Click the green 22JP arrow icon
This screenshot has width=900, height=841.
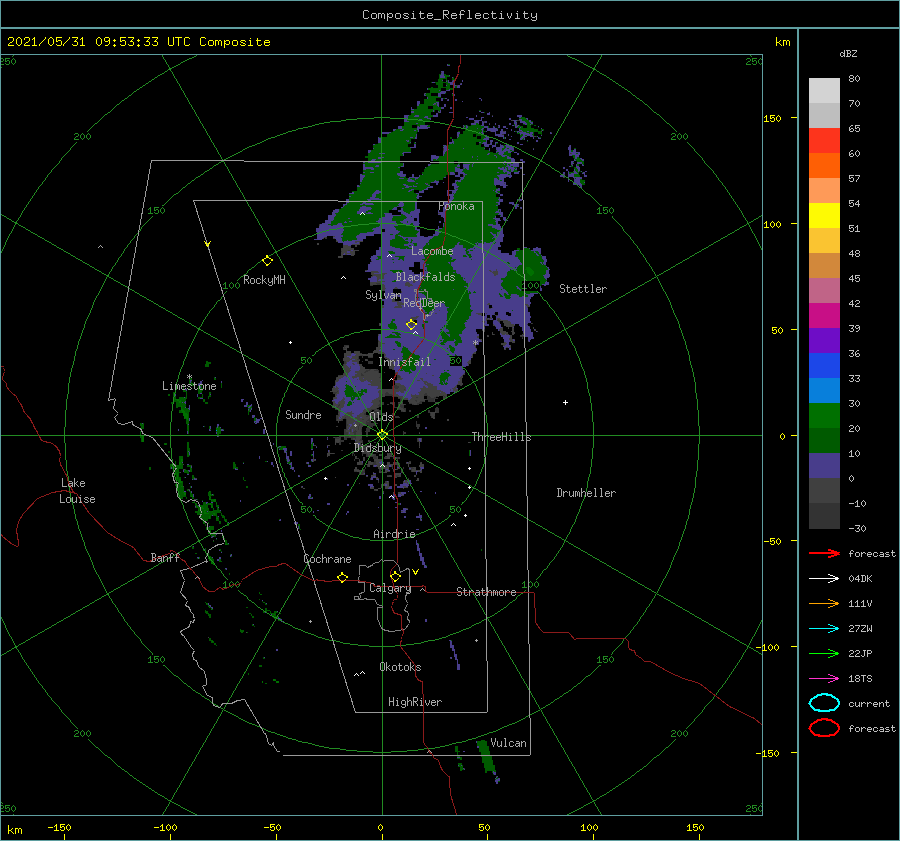(x=824, y=653)
